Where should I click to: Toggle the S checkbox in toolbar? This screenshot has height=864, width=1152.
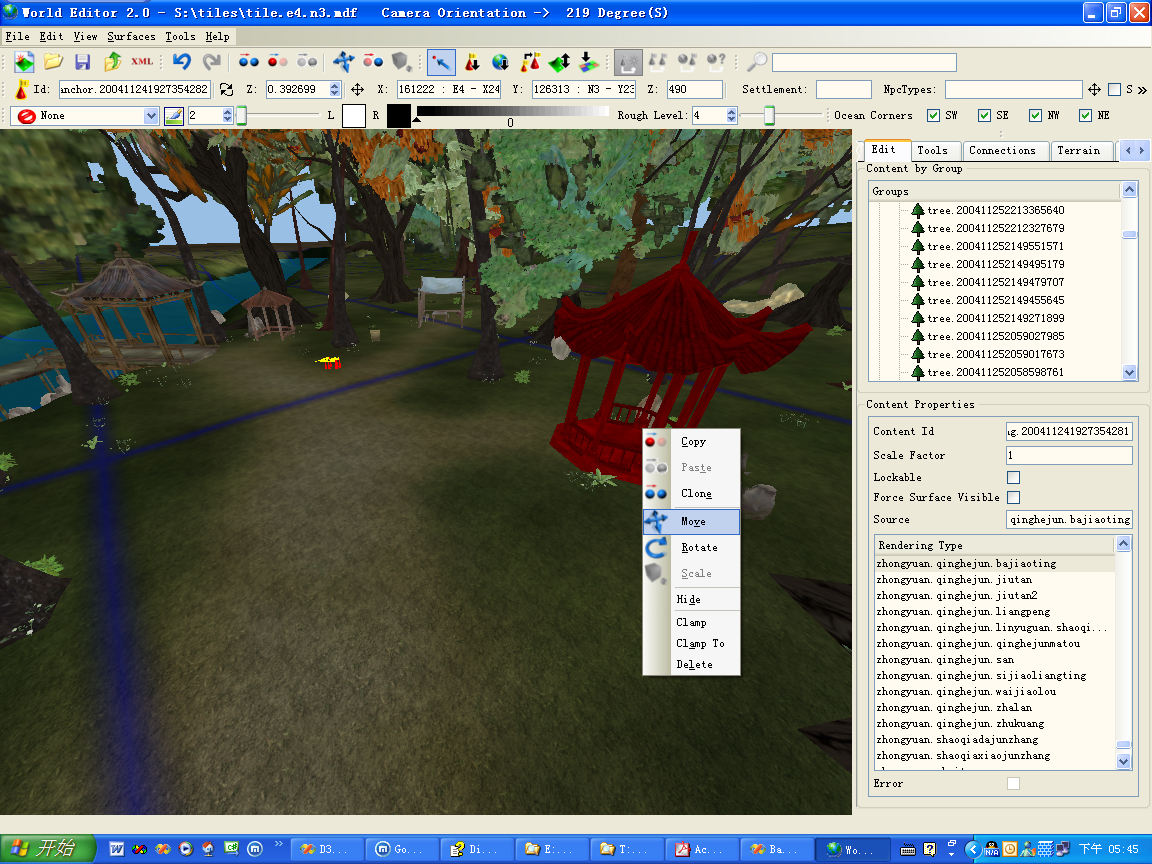[x=1115, y=90]
